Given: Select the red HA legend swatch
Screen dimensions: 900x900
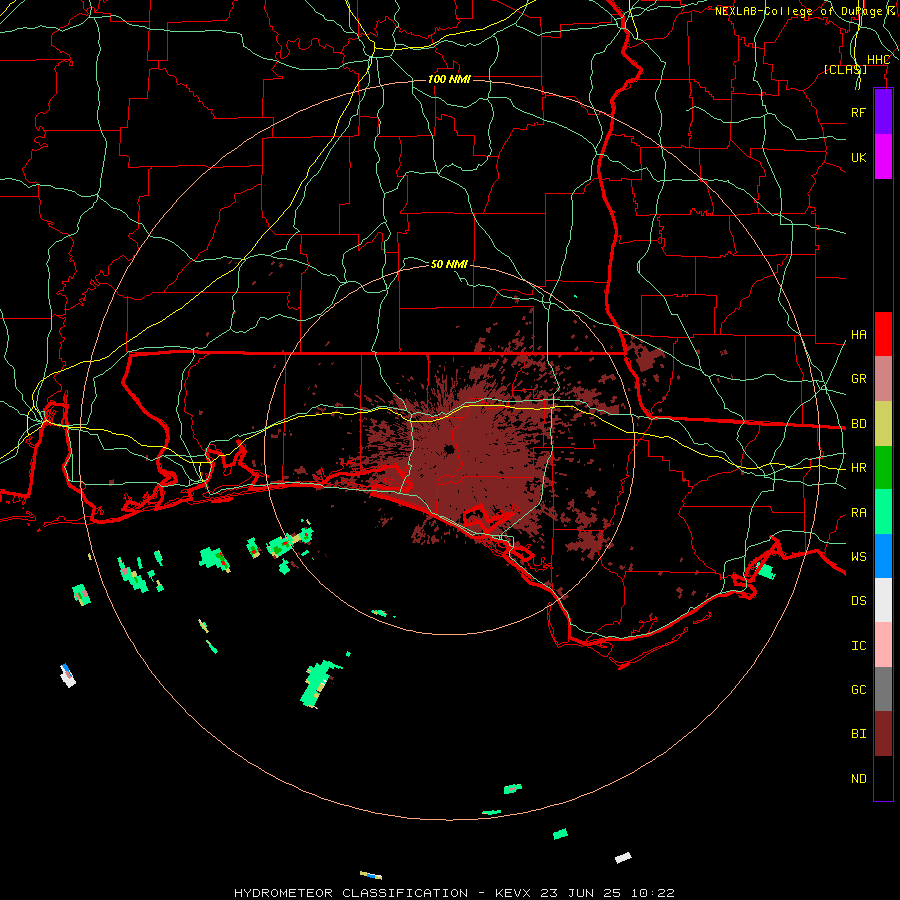Looking at the screenshot, I should (x=883, y=334).
